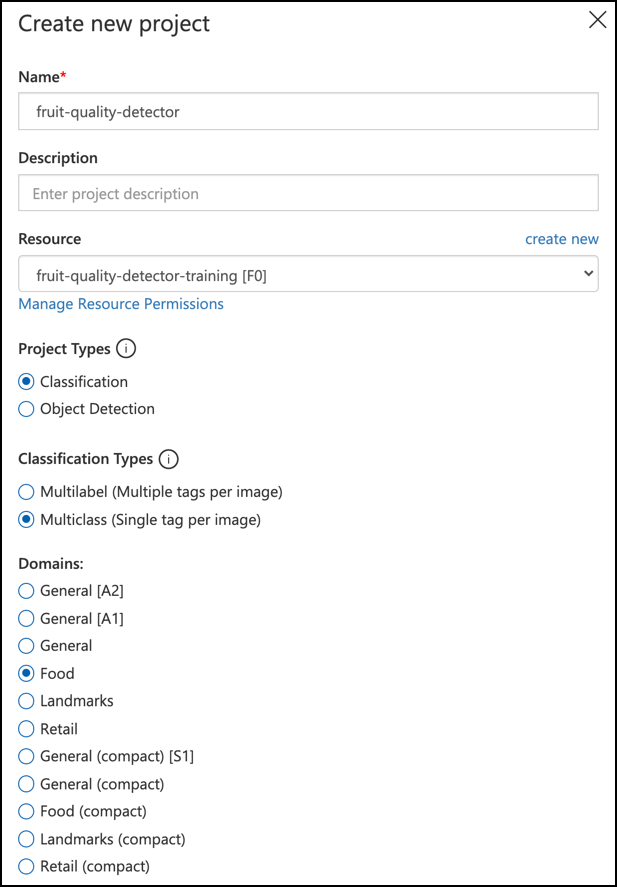Click the Name input field

click(308, 112)
